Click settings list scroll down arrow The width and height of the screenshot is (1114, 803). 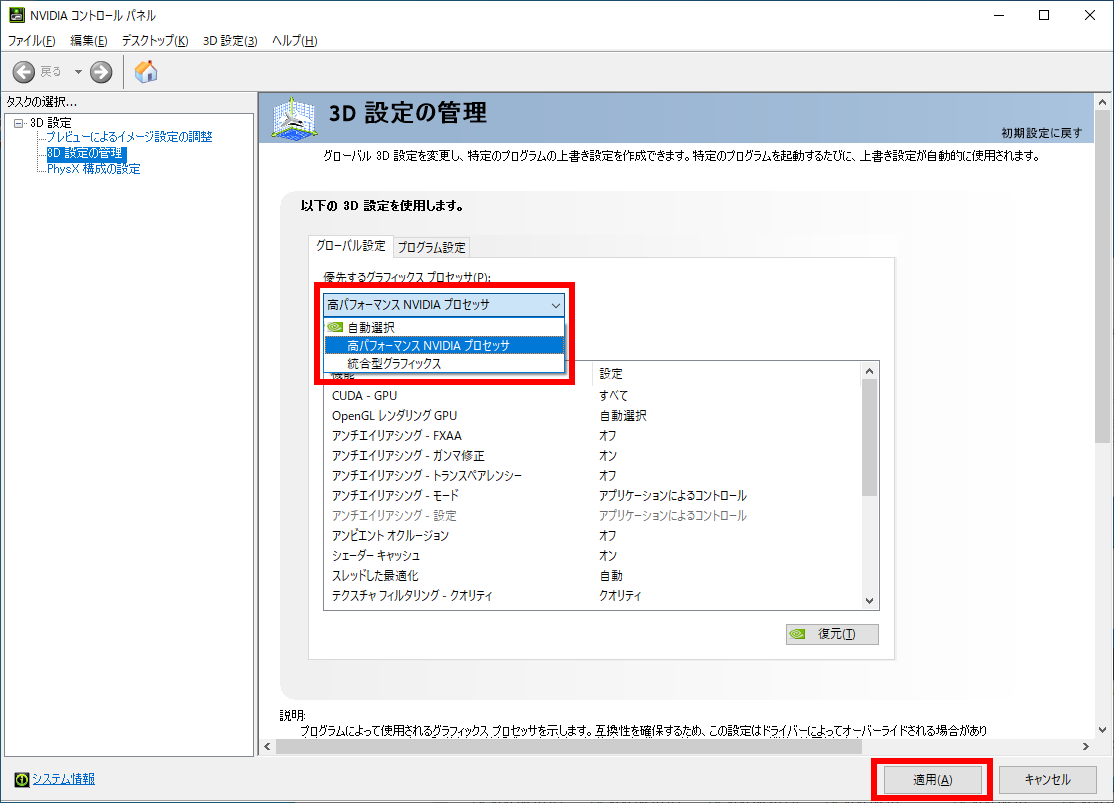point(870,600)
